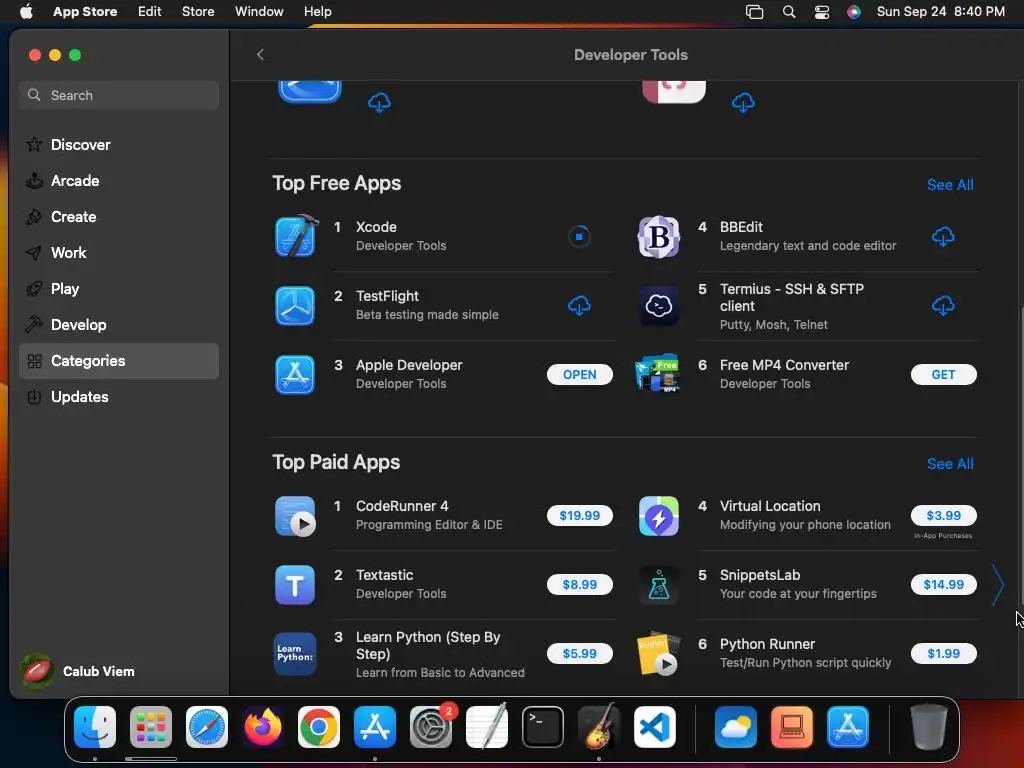Open the Apple menu

tap(26, 12)
